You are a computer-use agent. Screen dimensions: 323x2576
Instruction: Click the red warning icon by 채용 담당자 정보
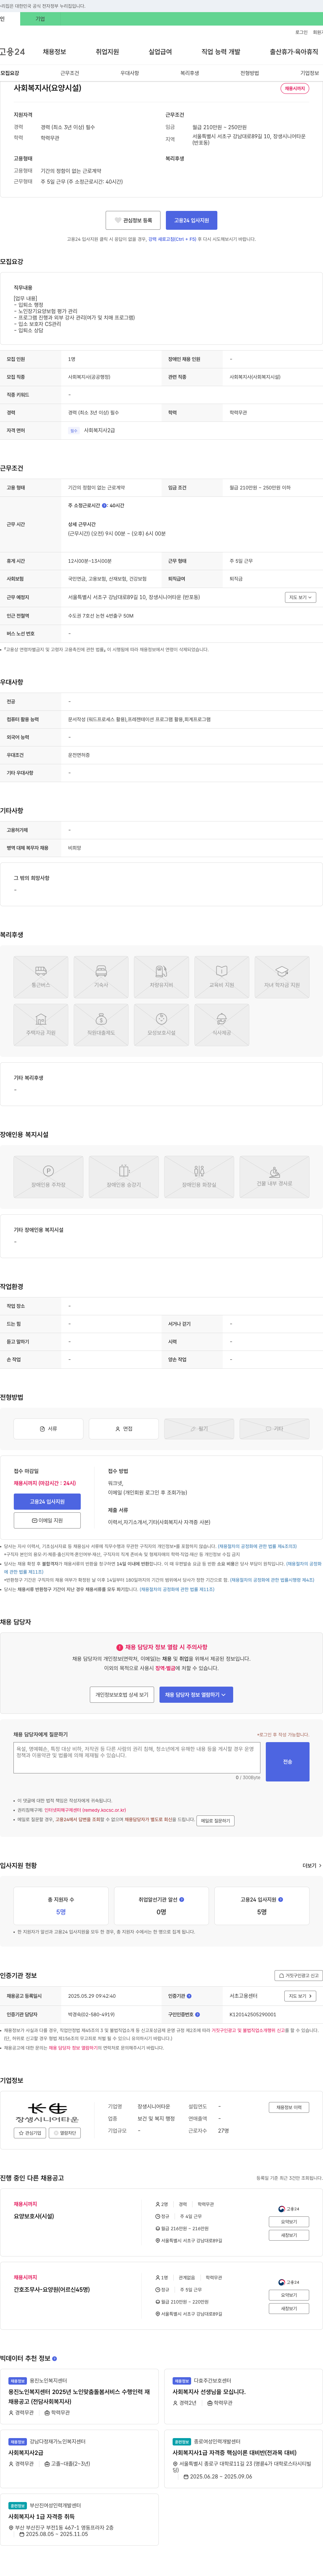point(120,1647)
